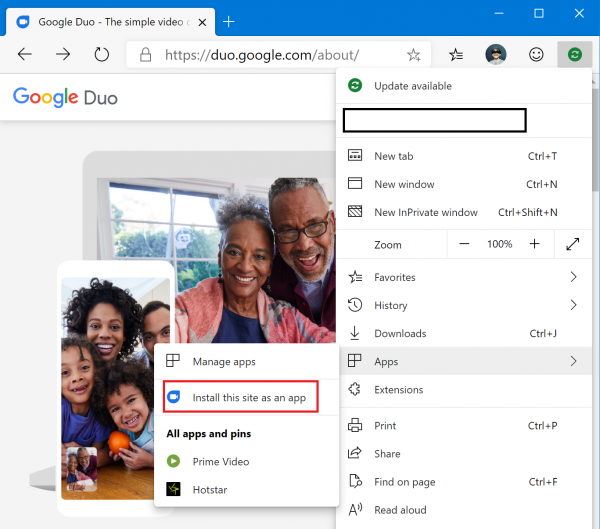Expand the Apps submenu
600x529 pixels.
point(464,361)
